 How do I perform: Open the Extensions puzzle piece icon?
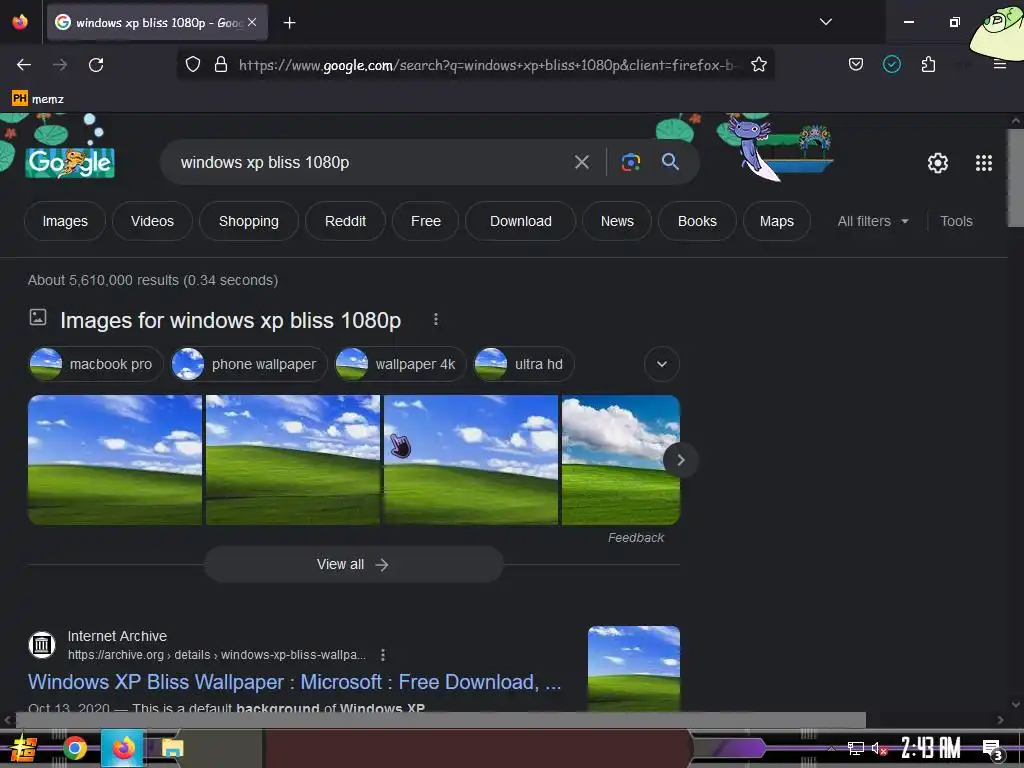[x=928, y=64]
